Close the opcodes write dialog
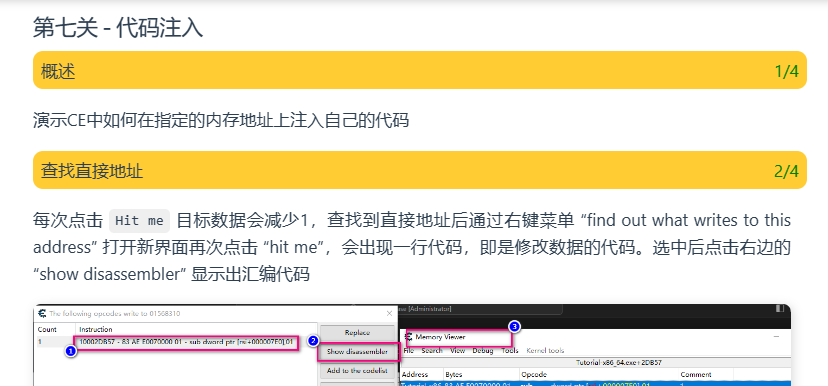The image size is (828, 386). point(390,313)
